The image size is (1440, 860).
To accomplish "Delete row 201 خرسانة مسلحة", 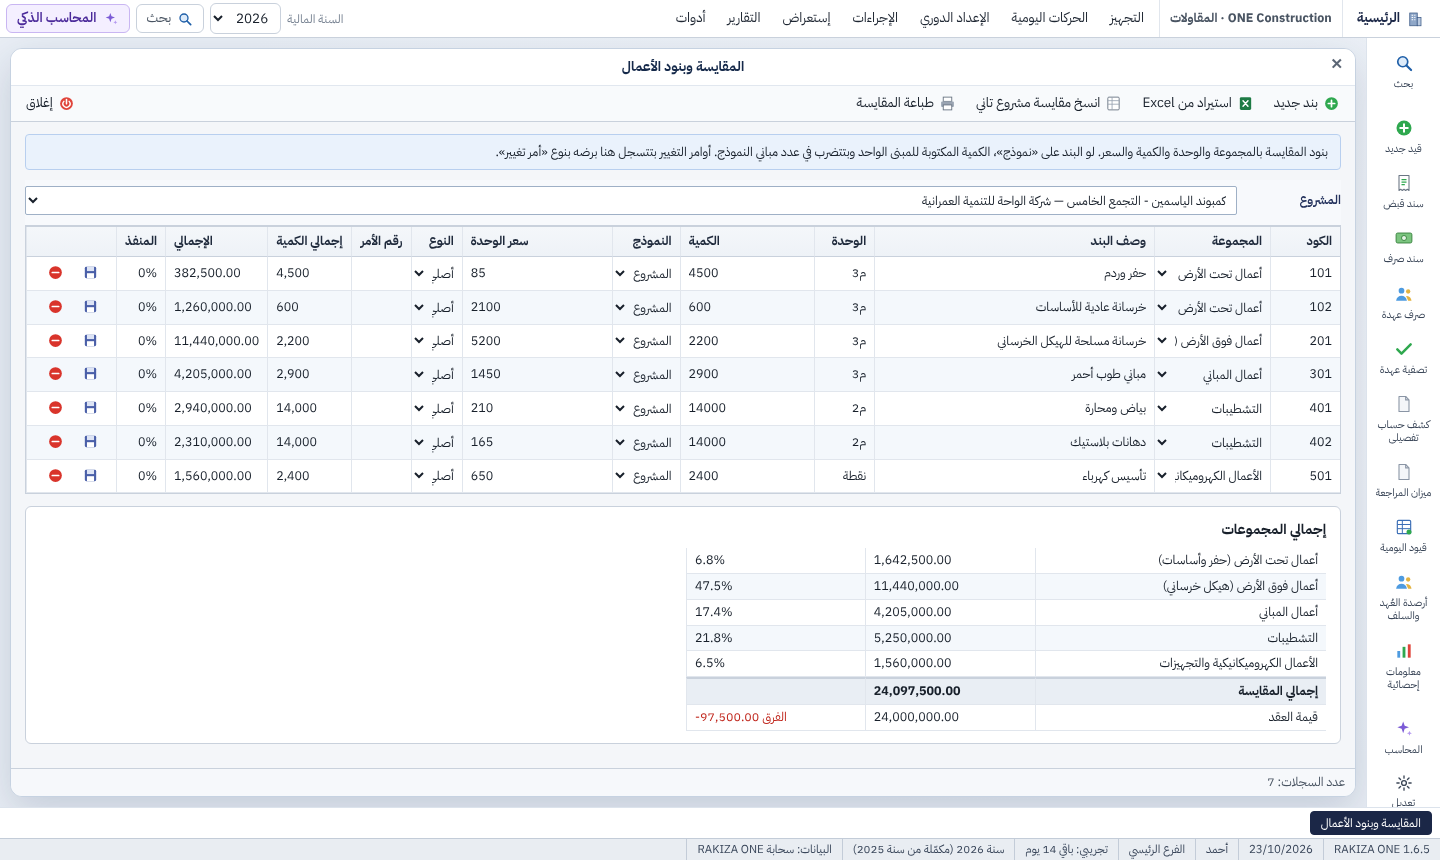I will pyautogui.click(x=56, y=341).
